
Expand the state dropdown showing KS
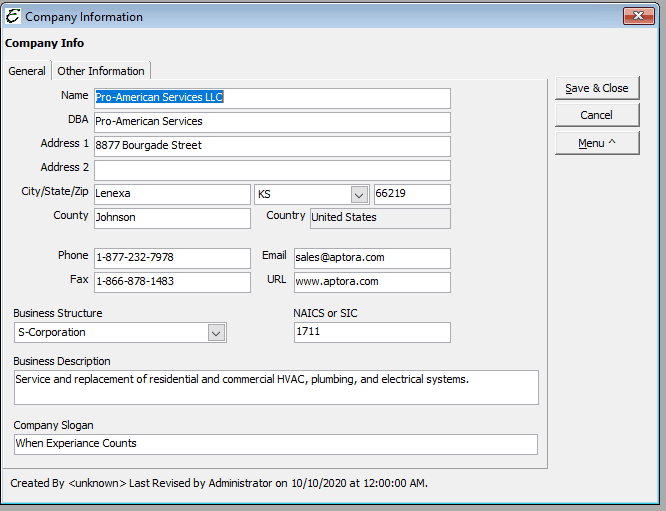coord(359,195)
